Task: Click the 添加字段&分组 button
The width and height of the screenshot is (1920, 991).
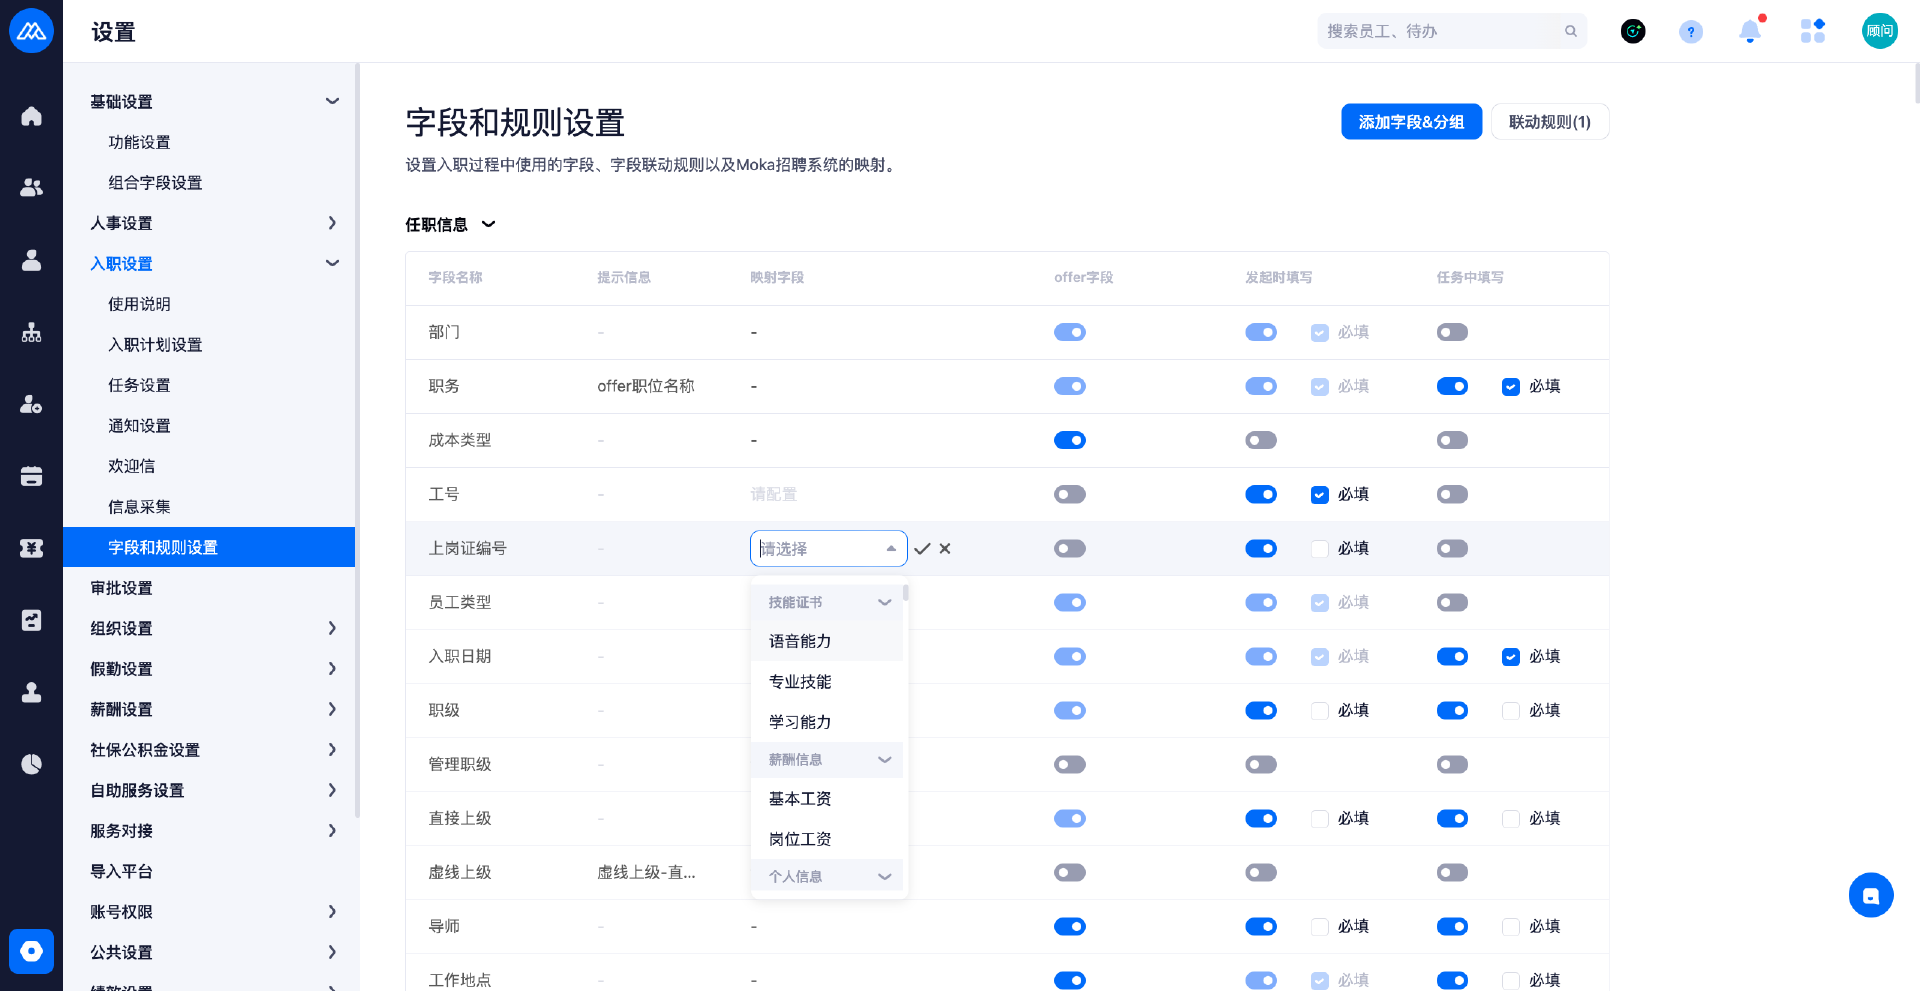Action: 1411,122
